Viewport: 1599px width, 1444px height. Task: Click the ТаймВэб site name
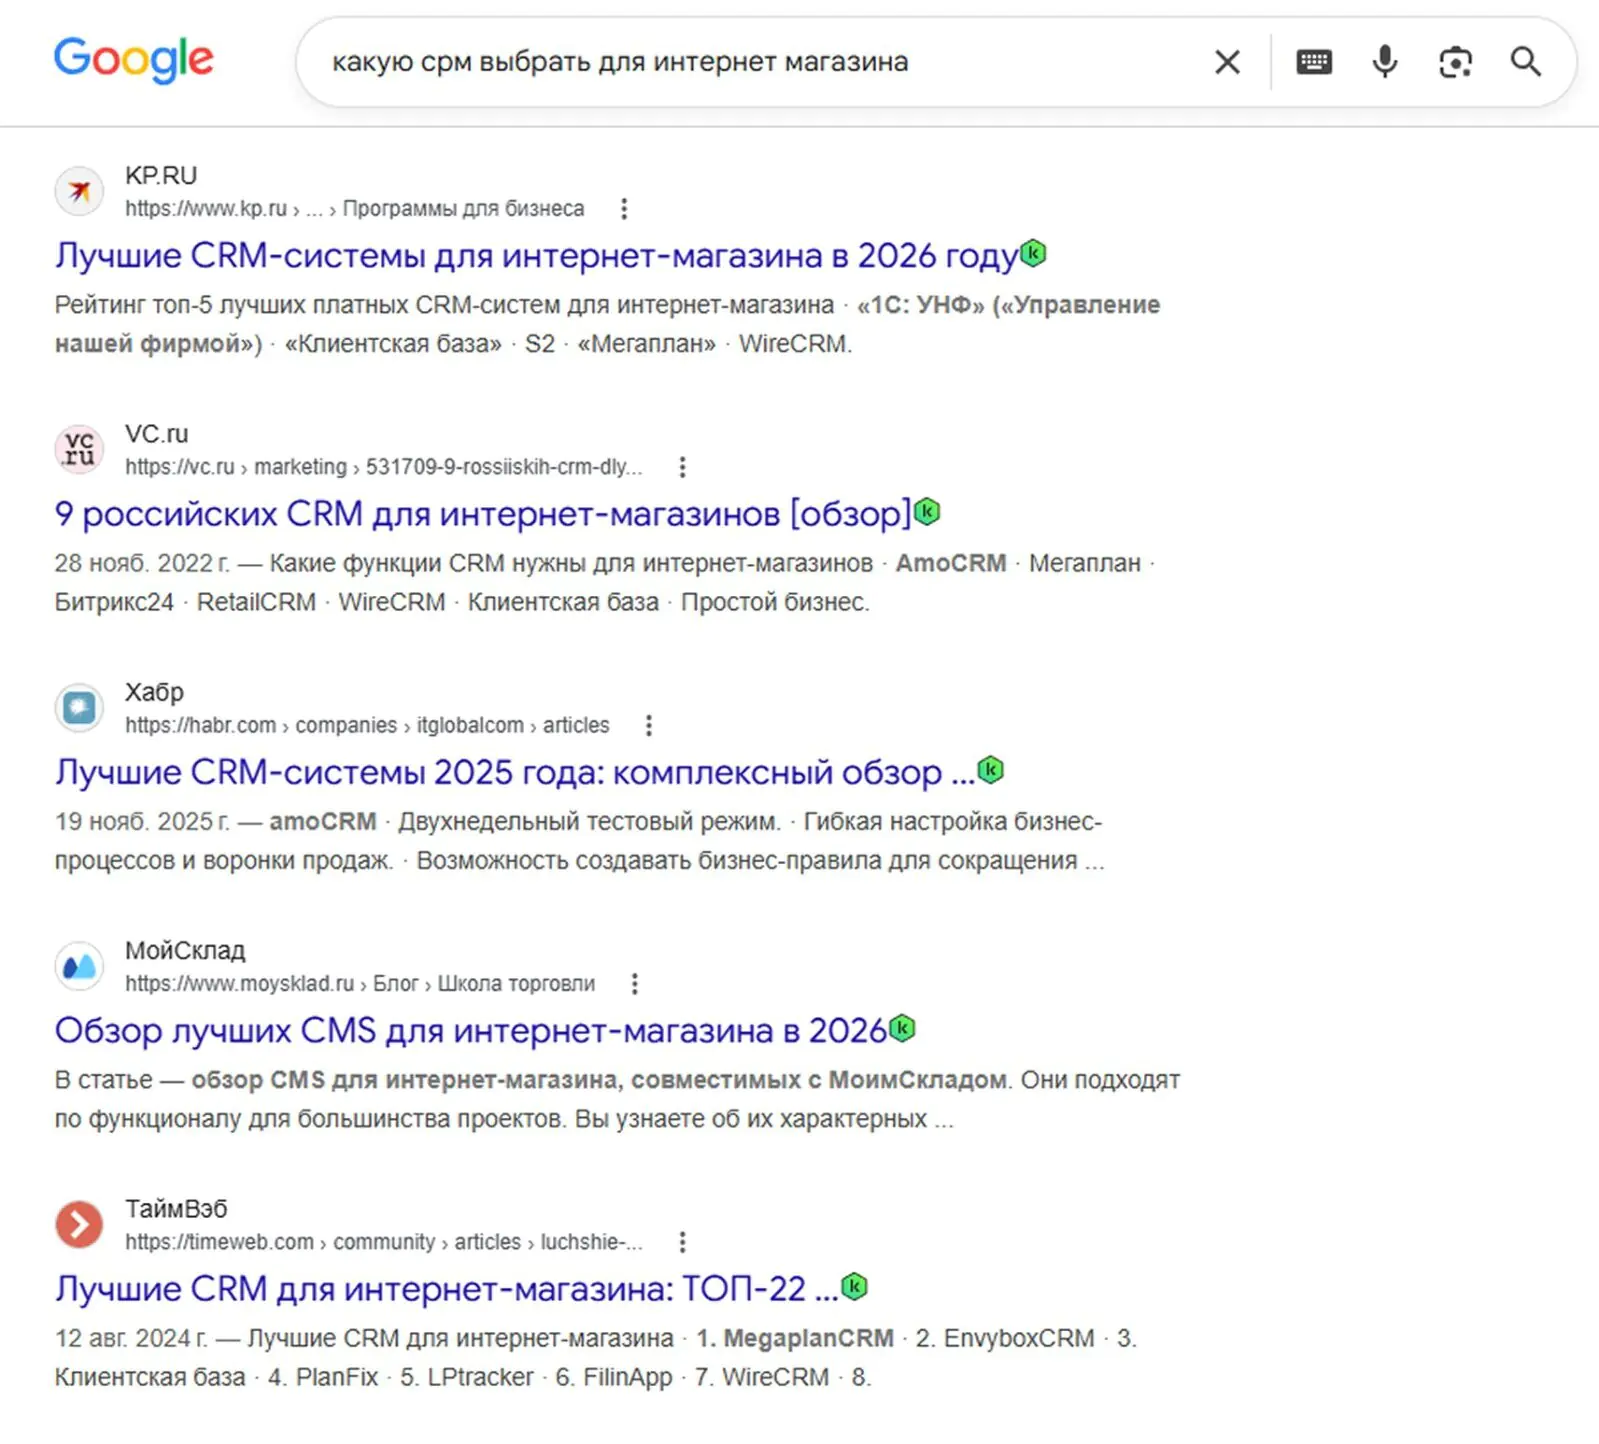pyautogui.click(x=176, y=1209)
